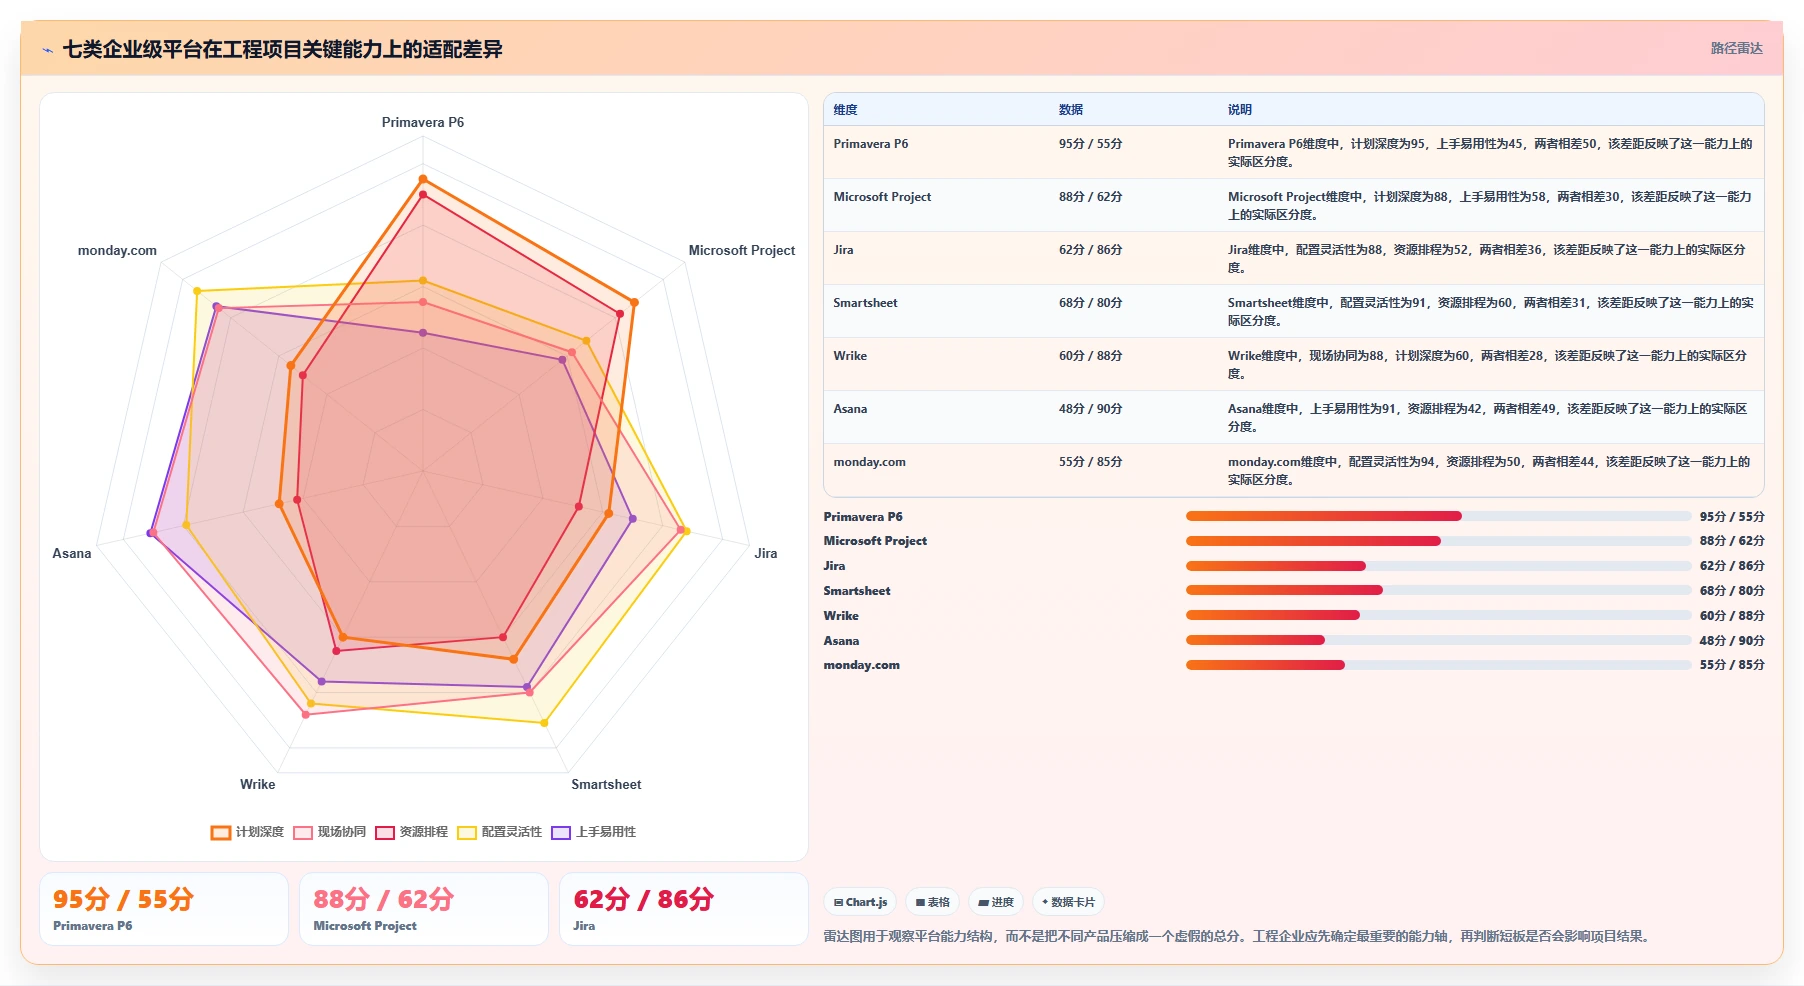Click the Wrike description text in the table
The image size is (1804, 986).
pyautogui.click(x=1489, y=365)
